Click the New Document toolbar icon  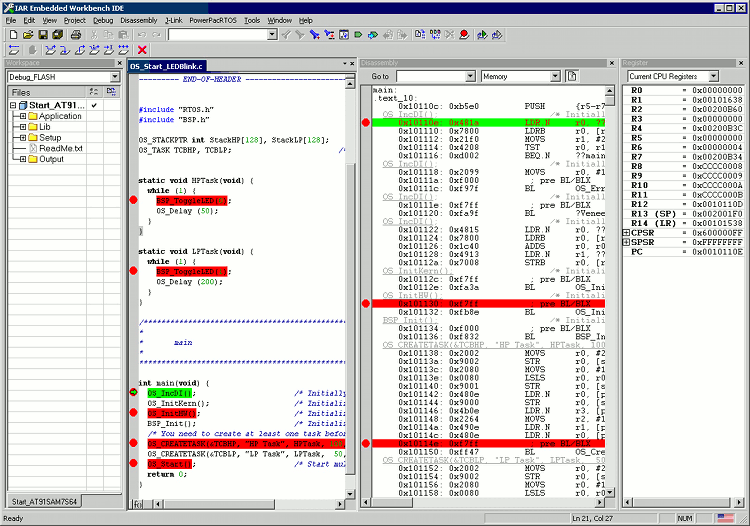pos(12,34)
